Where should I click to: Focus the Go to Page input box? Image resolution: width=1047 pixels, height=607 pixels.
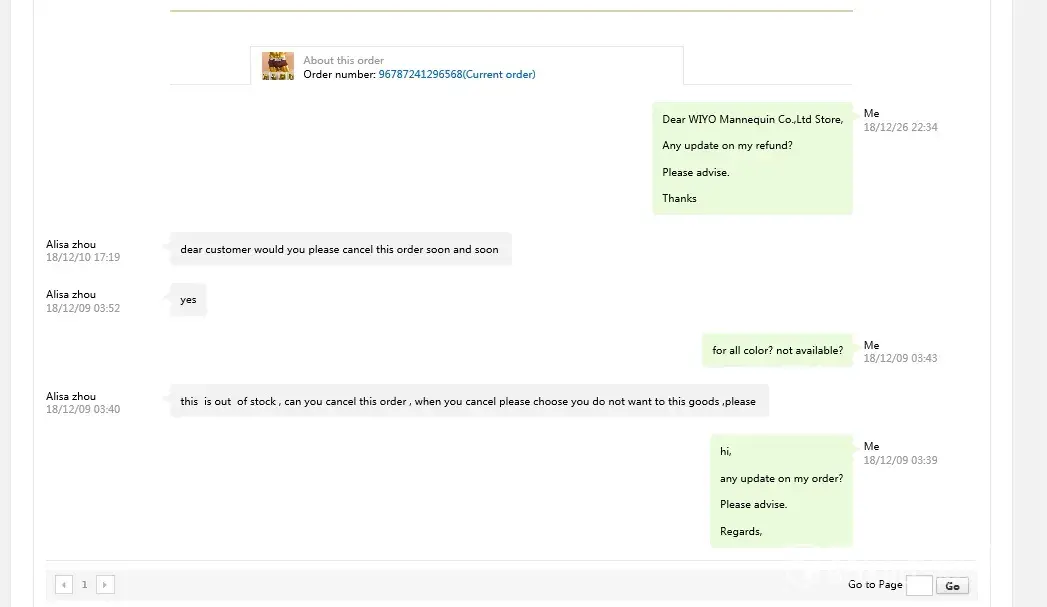[918, 586]
